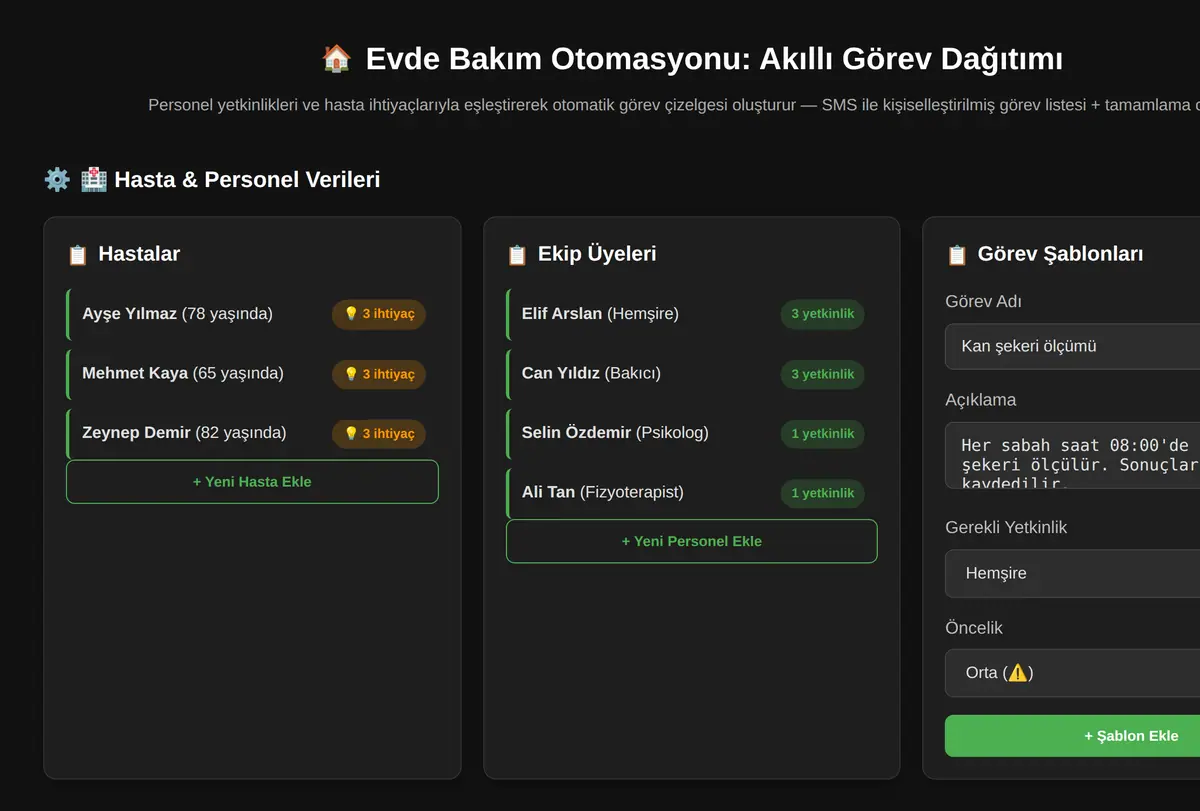Click the 1 yetkinlik badge for Ali Tan
This screenshot has height=811, width=1200.
tap(822, 493)
